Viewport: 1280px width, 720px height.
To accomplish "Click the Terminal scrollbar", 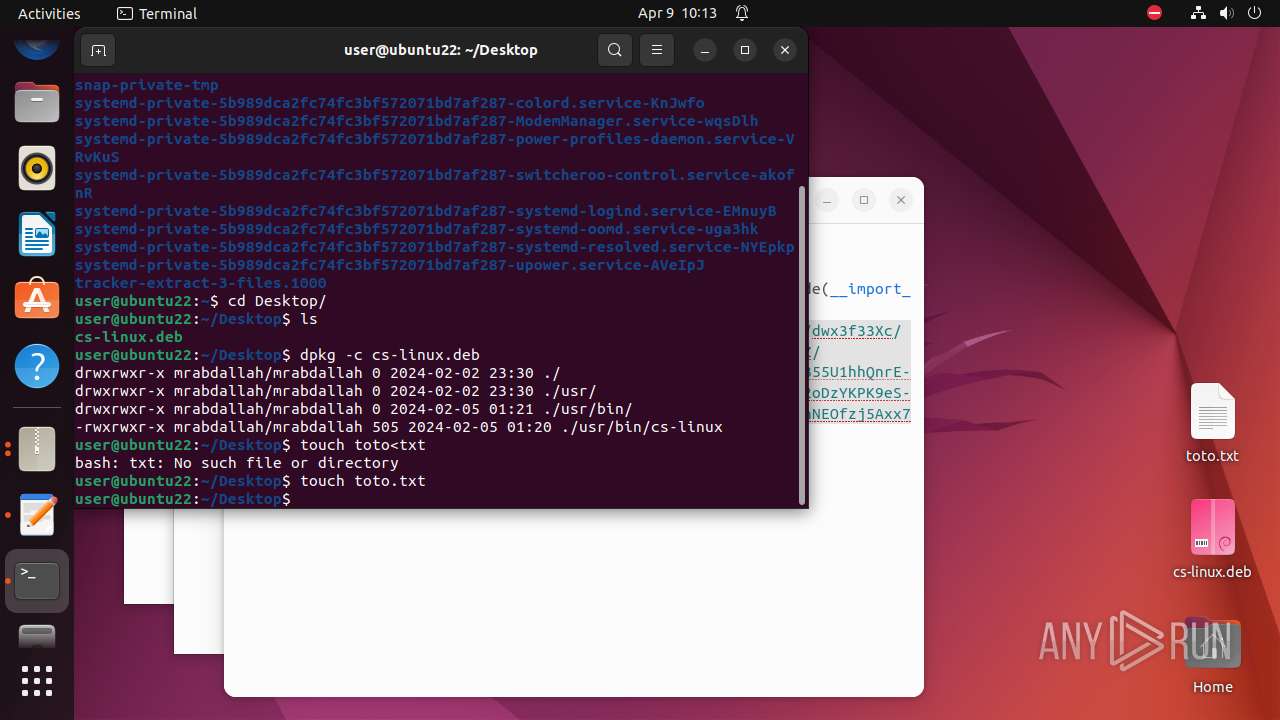I will (801, 344).
